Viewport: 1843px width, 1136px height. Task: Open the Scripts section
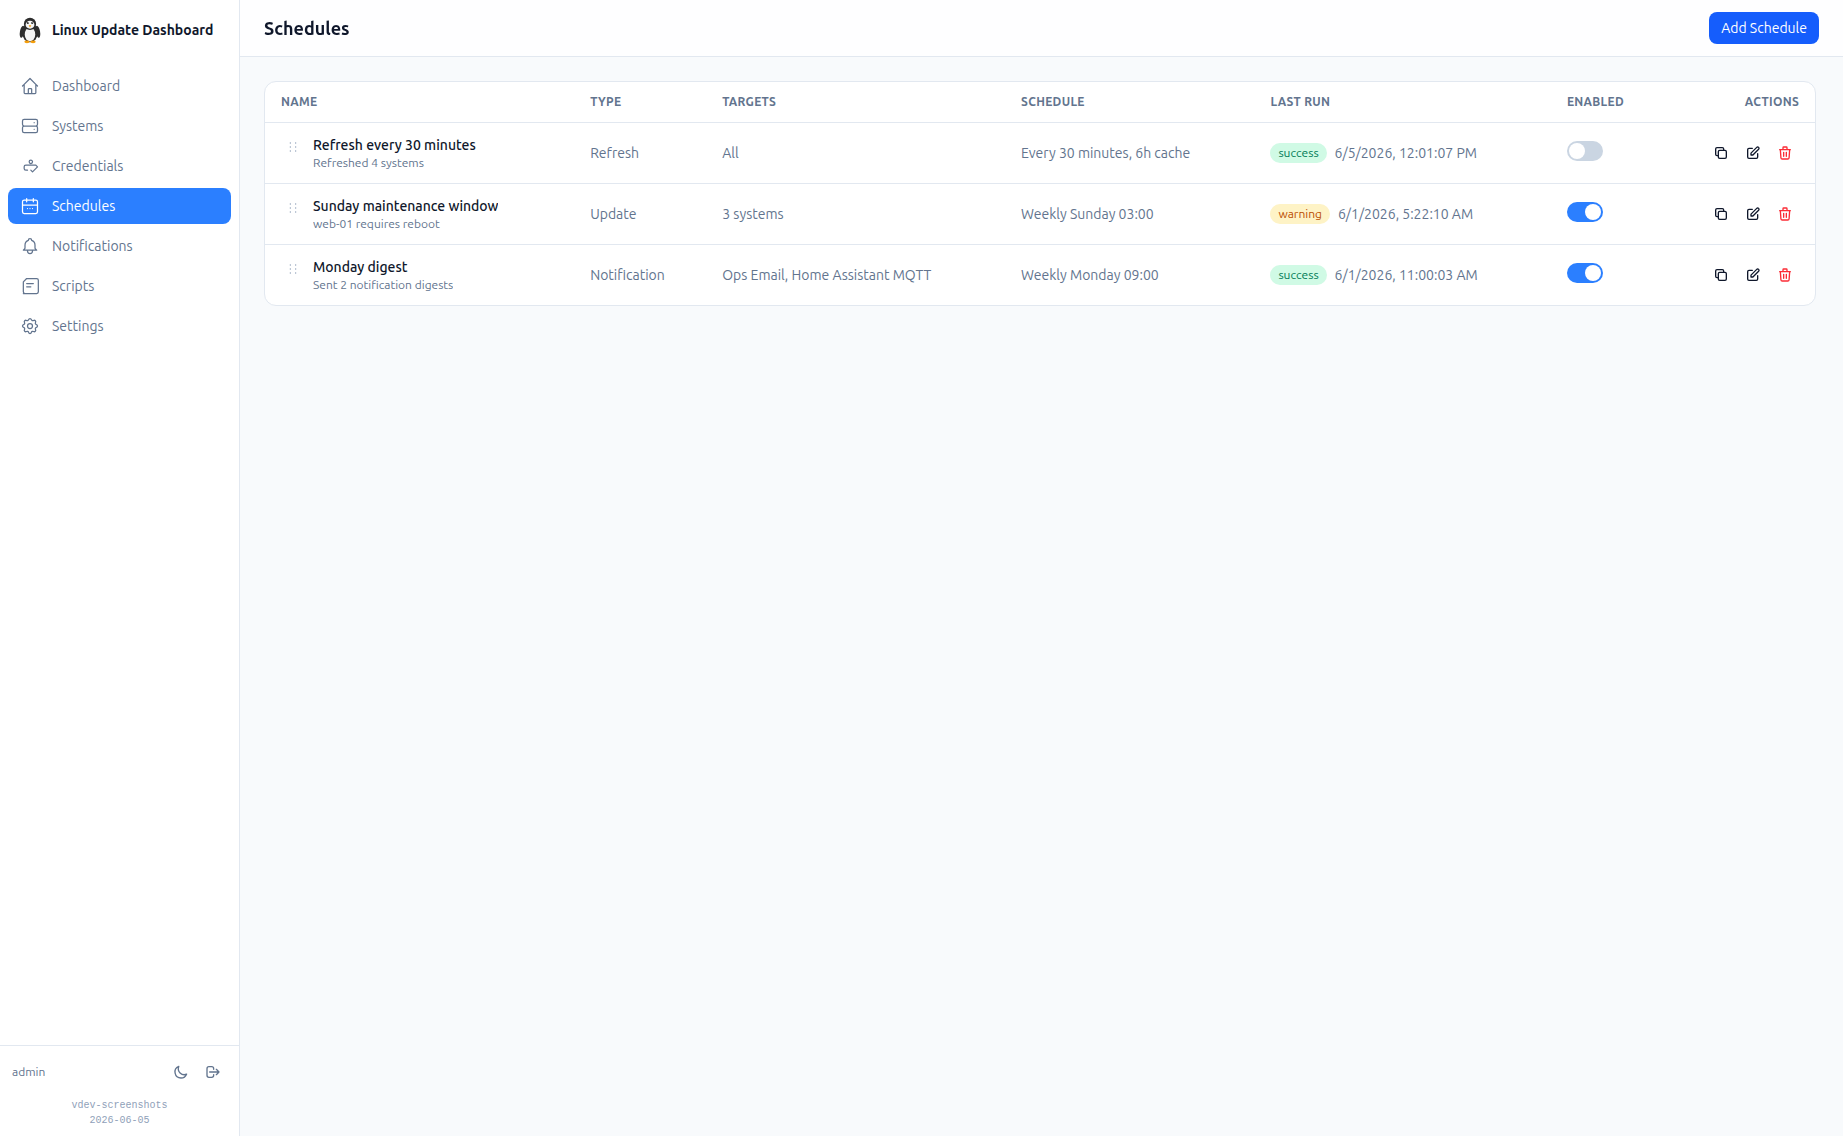click(x=119, y=286)
